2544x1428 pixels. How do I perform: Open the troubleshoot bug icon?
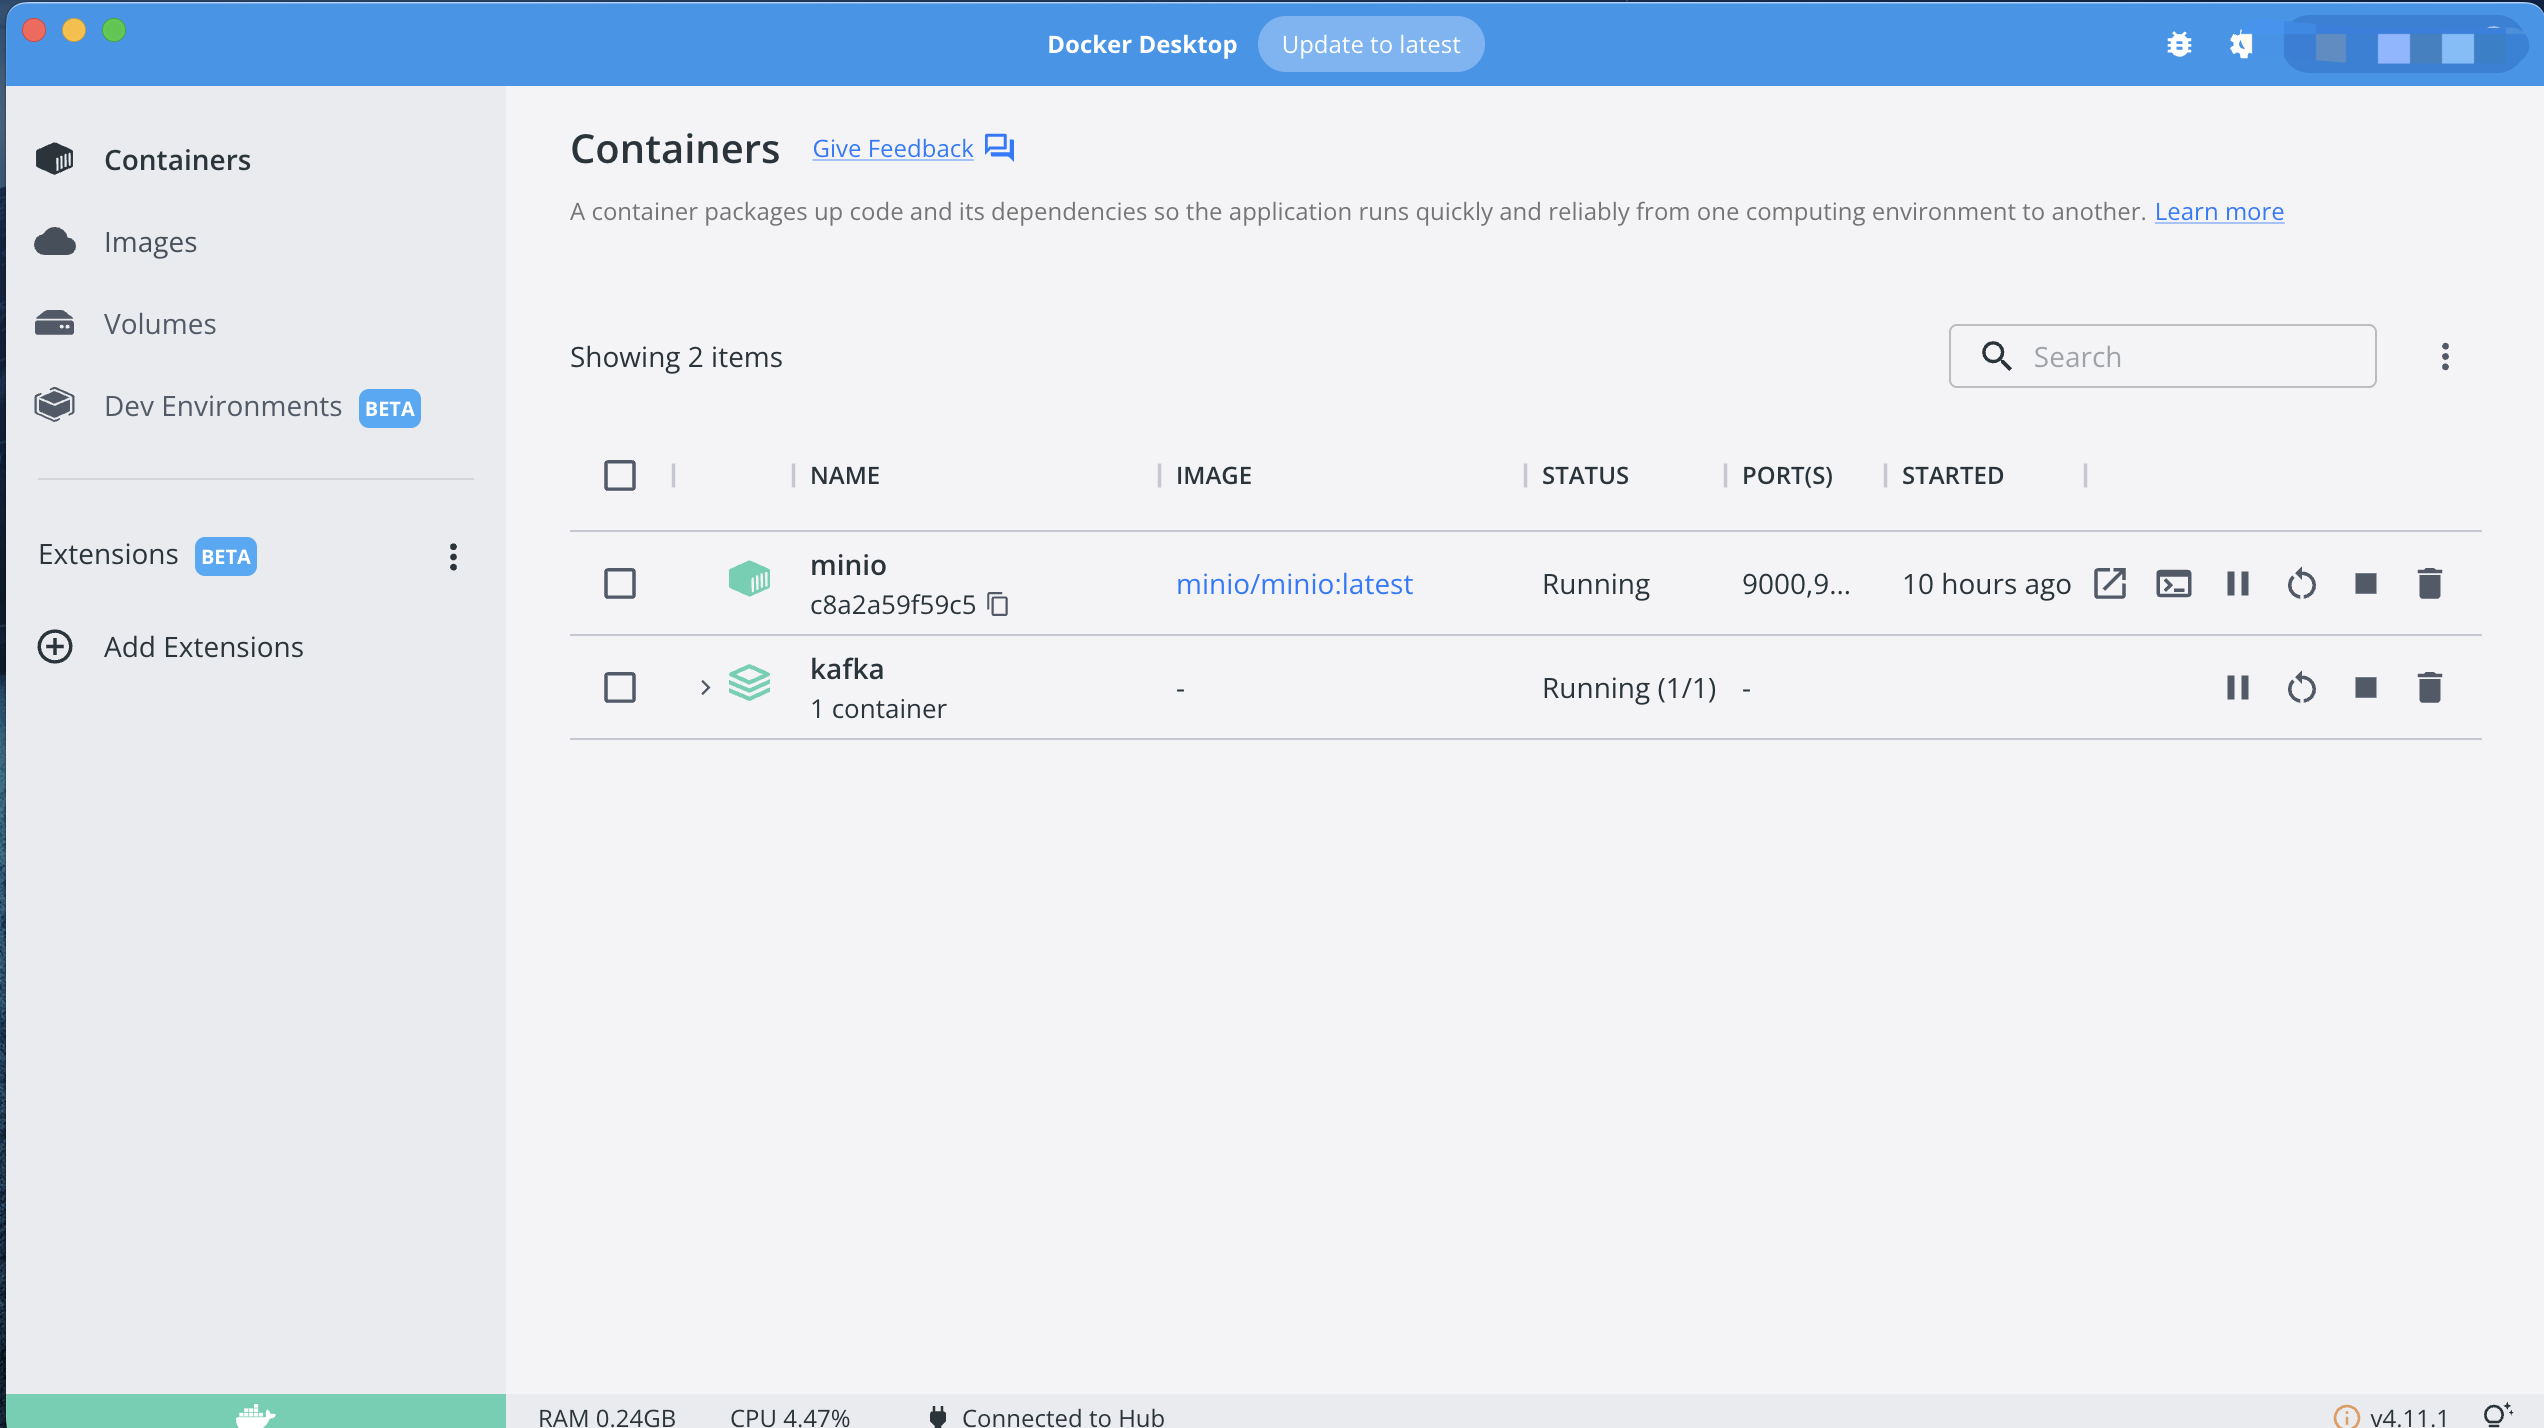pos(2179,45)
